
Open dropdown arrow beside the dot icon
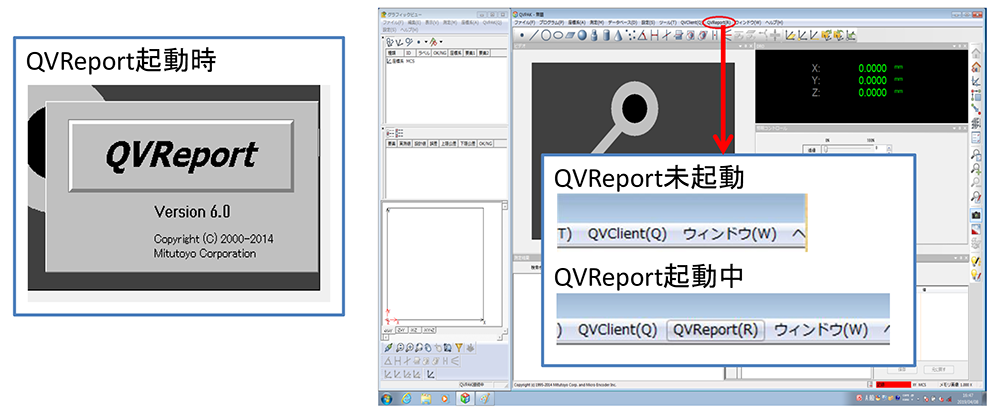coord(426,41)
